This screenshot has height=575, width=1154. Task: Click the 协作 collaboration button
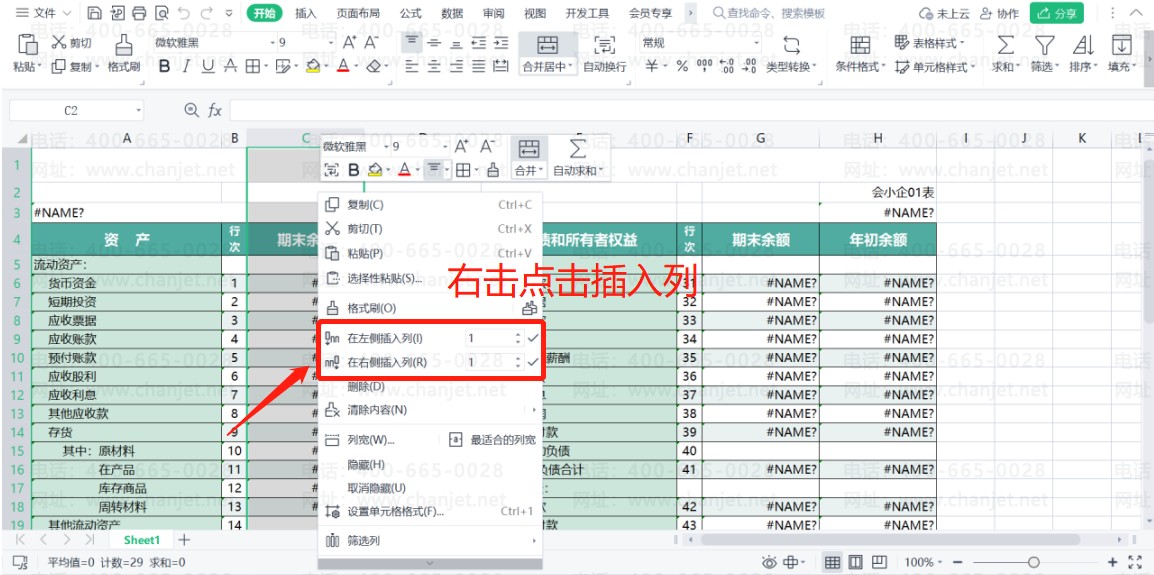(998, 13)
